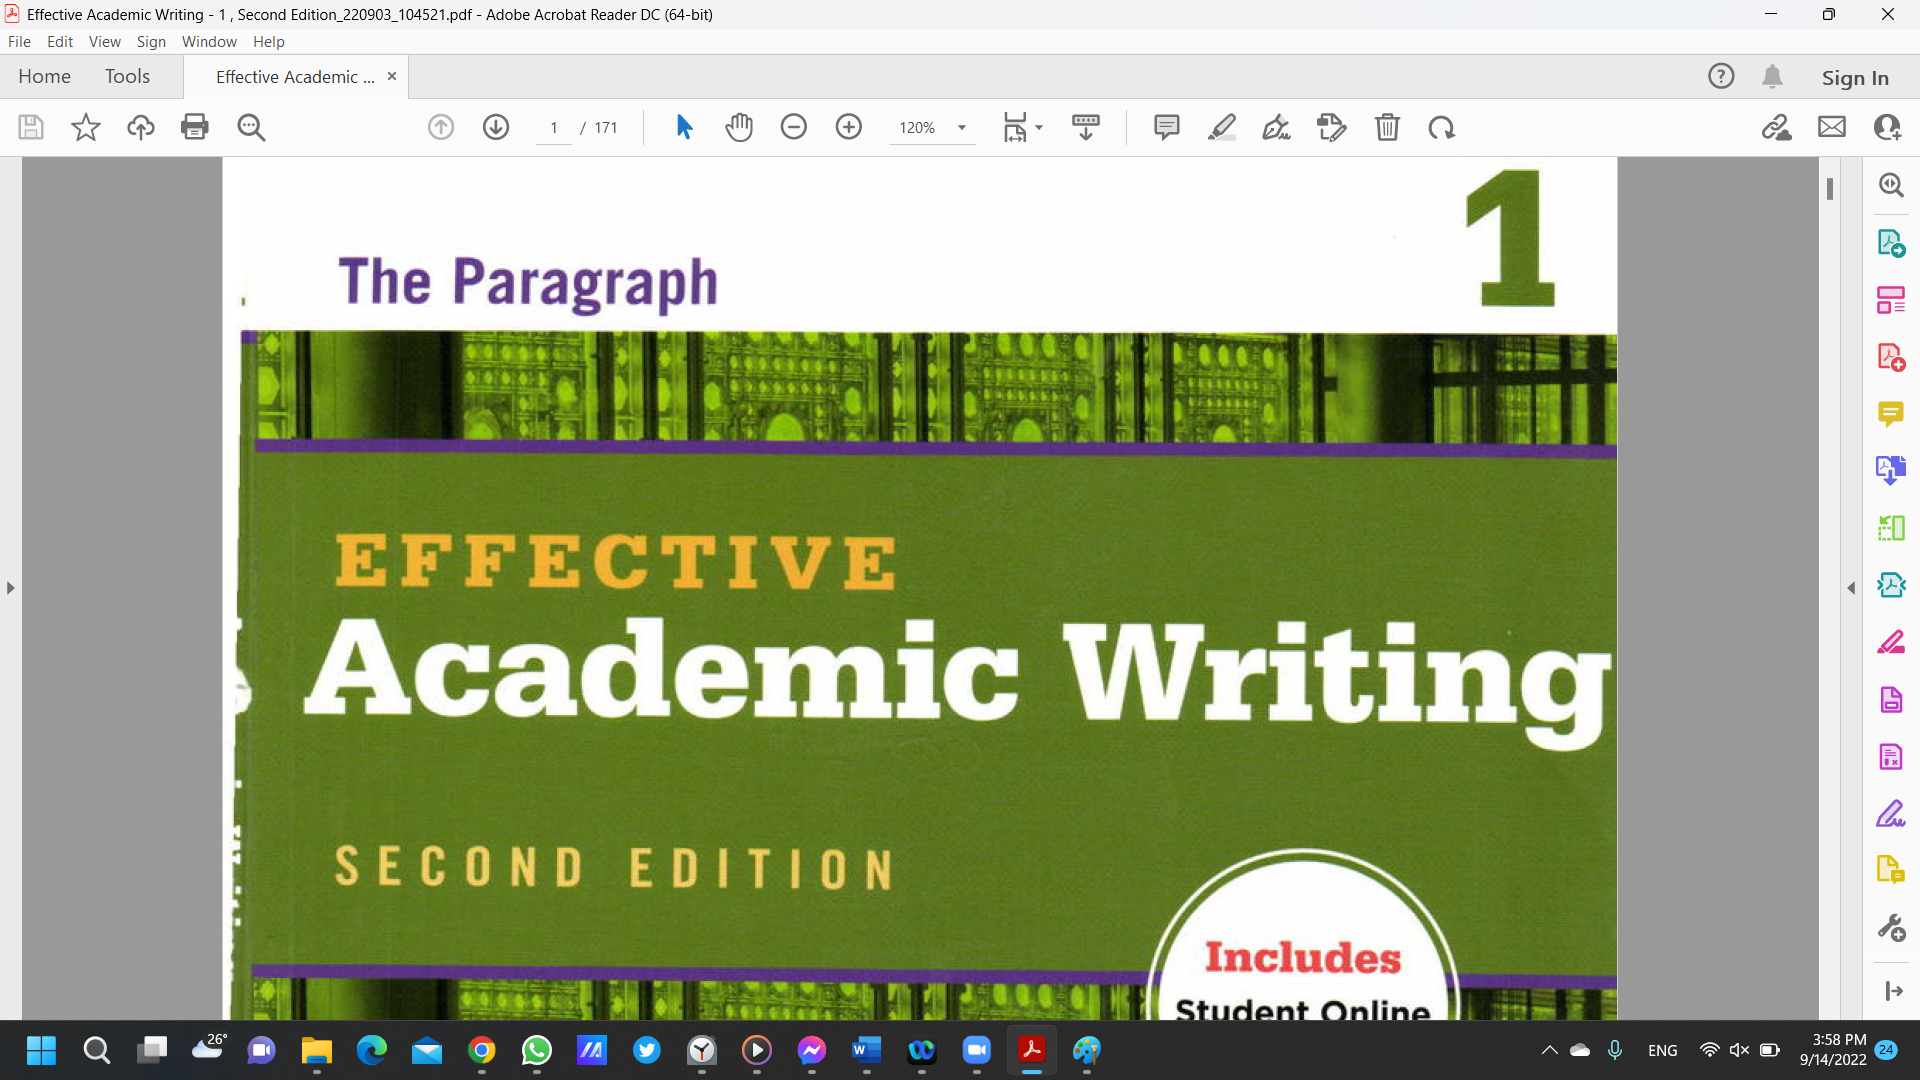Rotate the page view icon
Screen dimensions: 1920x1080
coord(1442,127)
